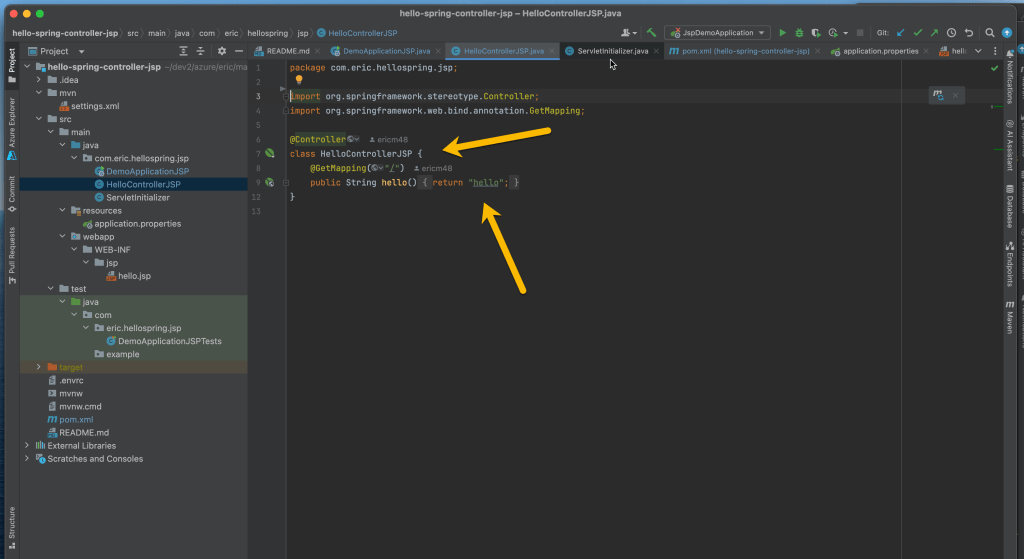Click Git update project arrow icon

[x=900, y=33]
